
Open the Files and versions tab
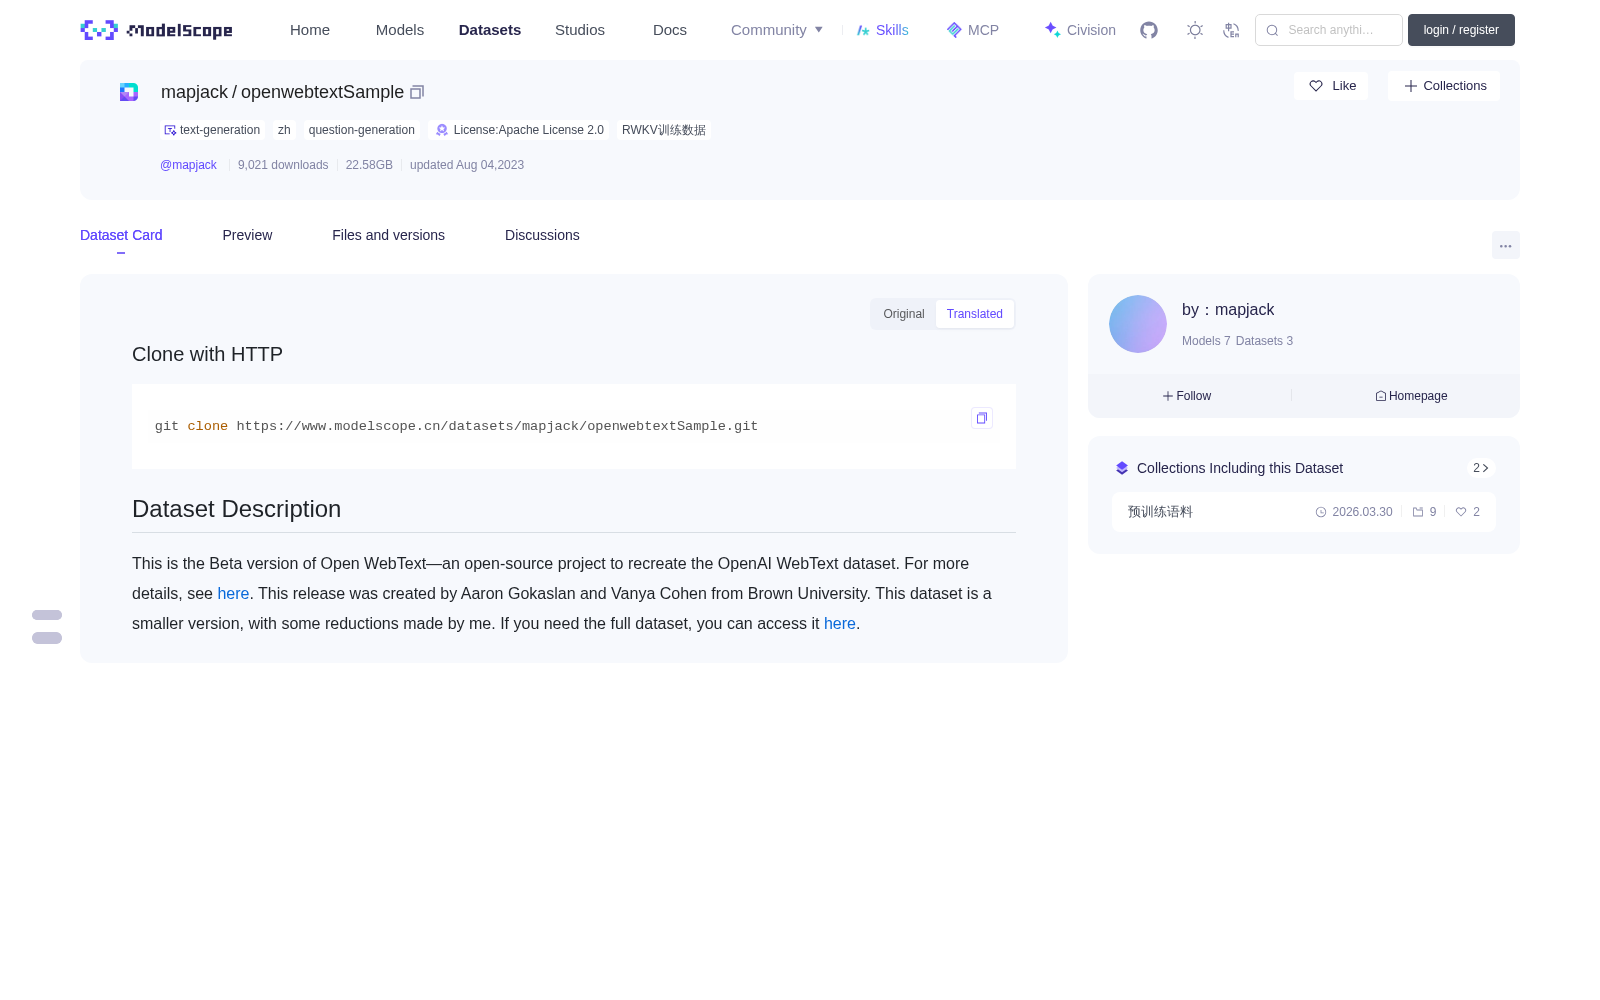pos(388,235)
